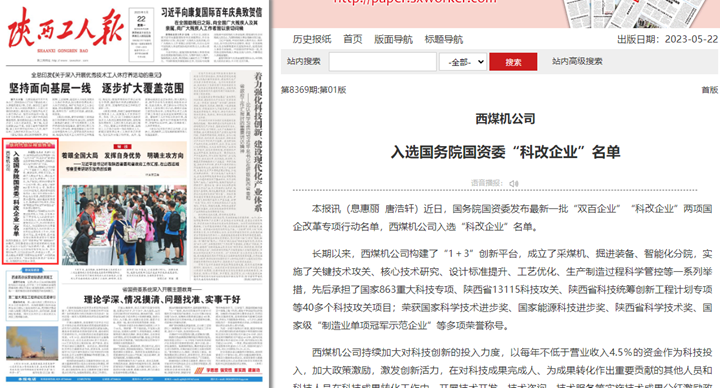Select the red-highlighted 西煤机公司 article on page
The image size is (720, 388).
pyautogui.click(x=30, y=202)
